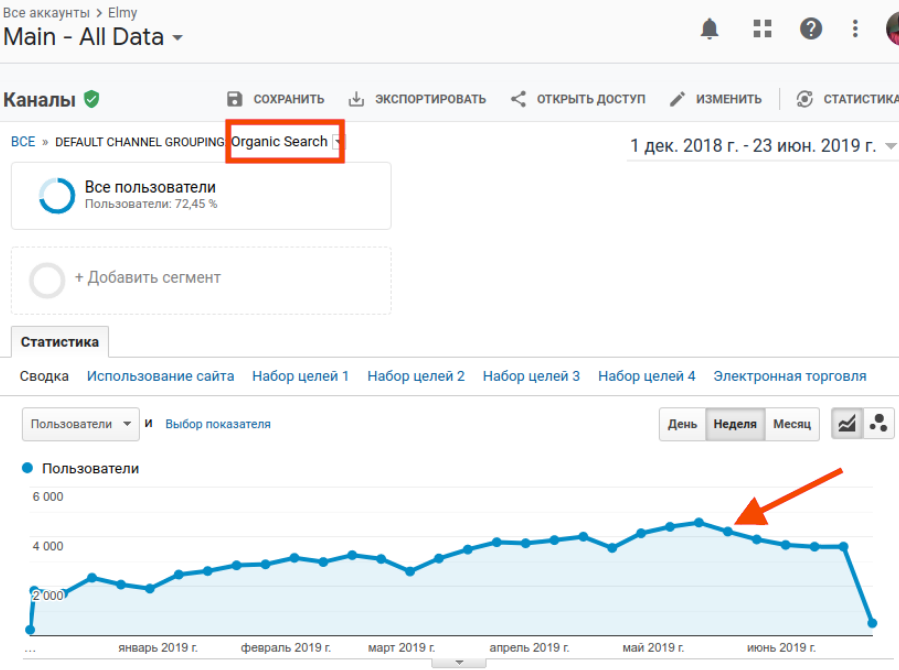Viewport: 899px width, 670px height.
Task: Click Экспортировать to export the report
Action: click(417, 99)
